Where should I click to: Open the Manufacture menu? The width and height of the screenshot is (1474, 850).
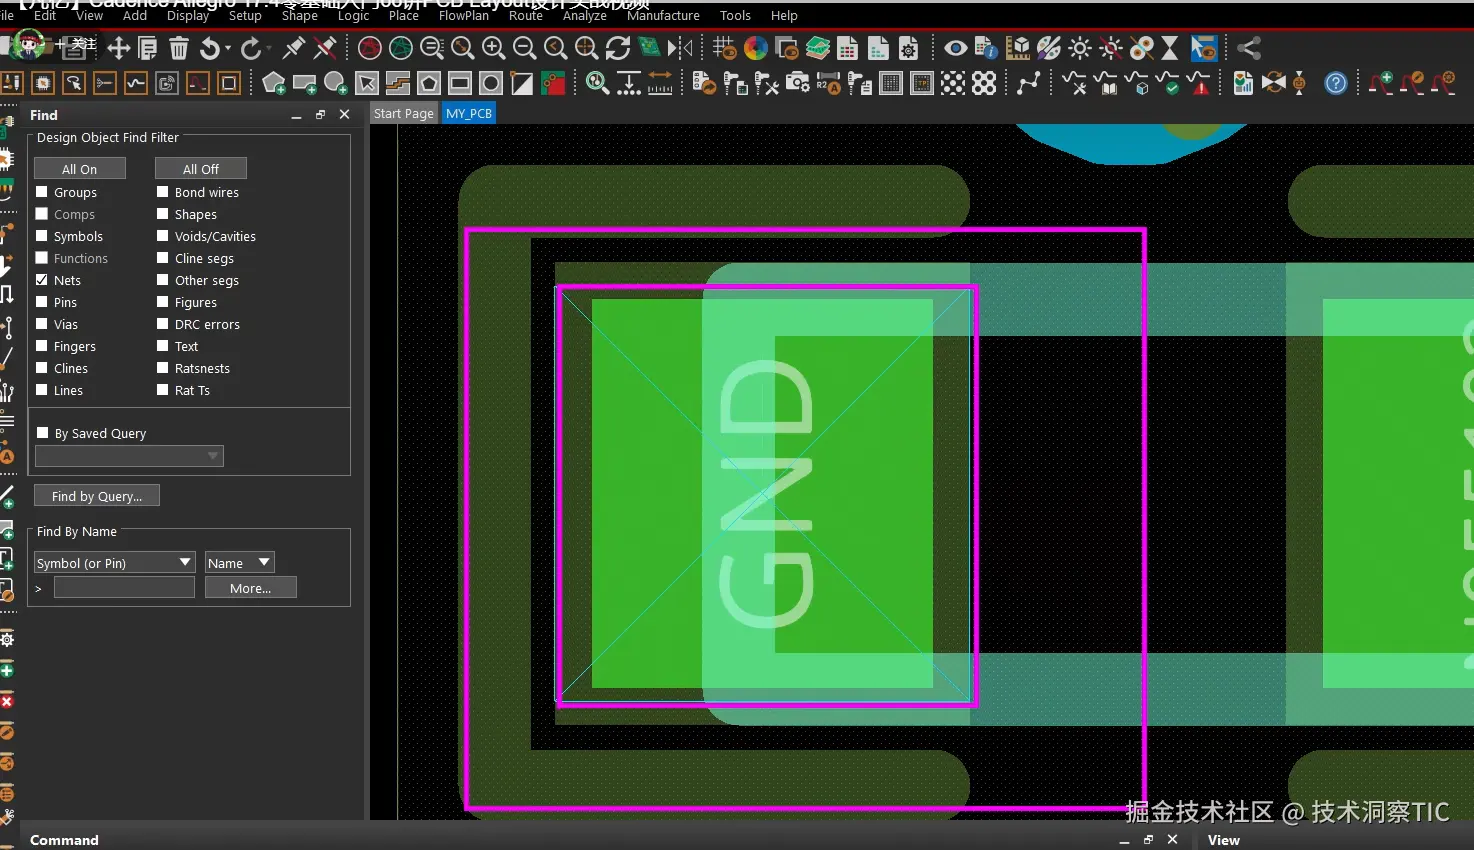pos(663,15)
